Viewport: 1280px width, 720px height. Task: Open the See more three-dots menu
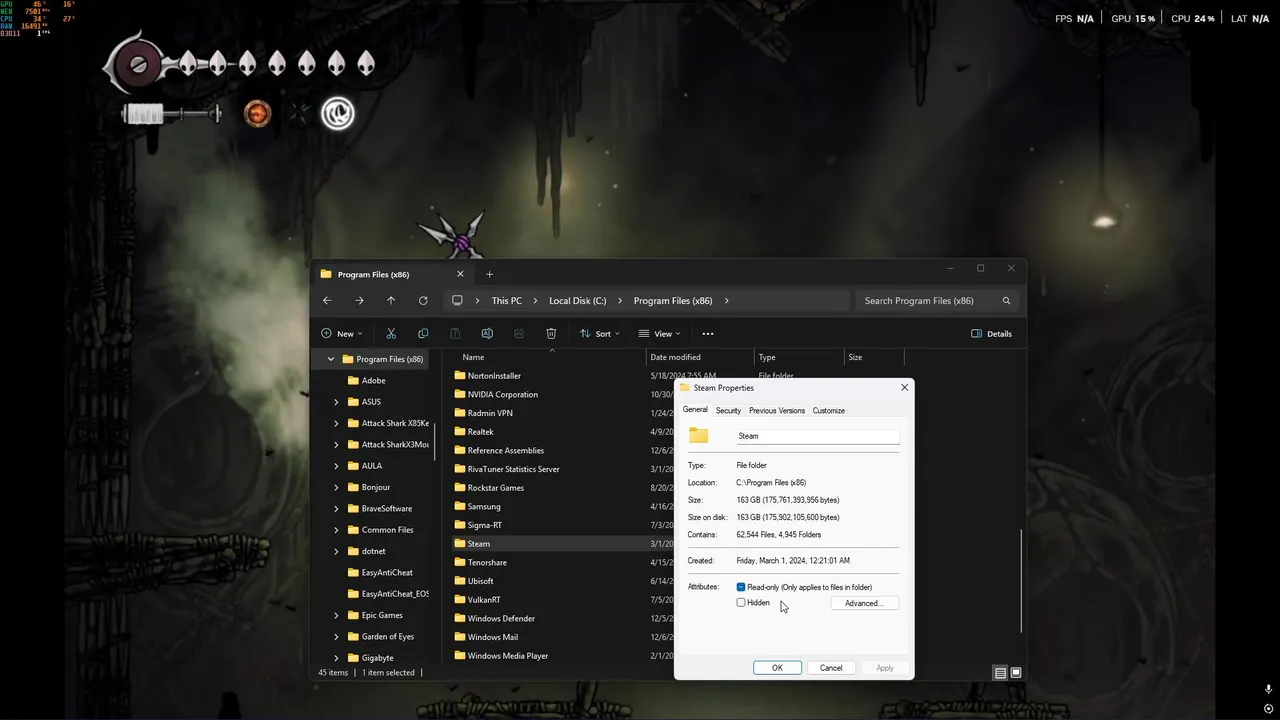coord(708,334)
